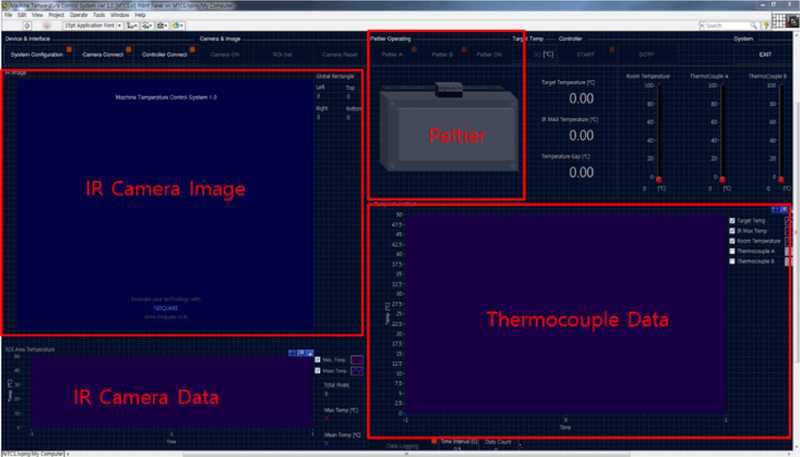Viewport: 800px width, 457px height.
Task: Uncheck the Target Temp plot checkbox
Action: coord(732,221)
